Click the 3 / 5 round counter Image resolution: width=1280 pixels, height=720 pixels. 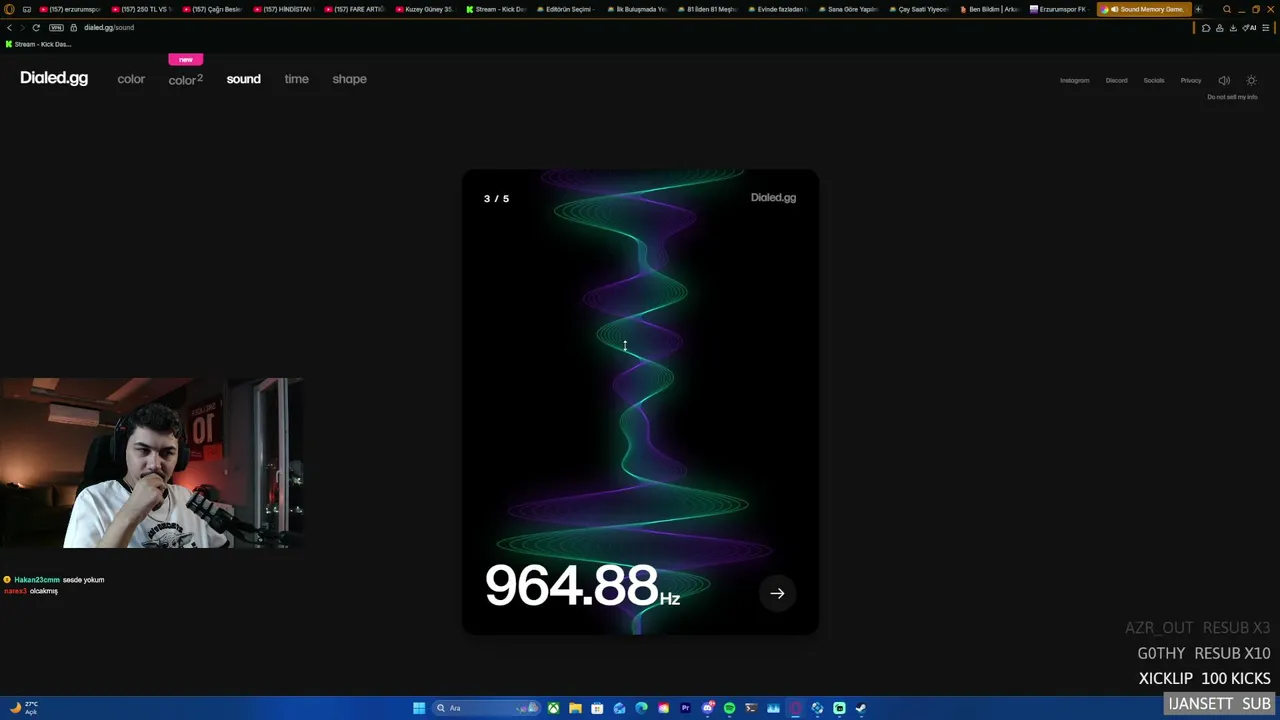[x=496, y=198]
